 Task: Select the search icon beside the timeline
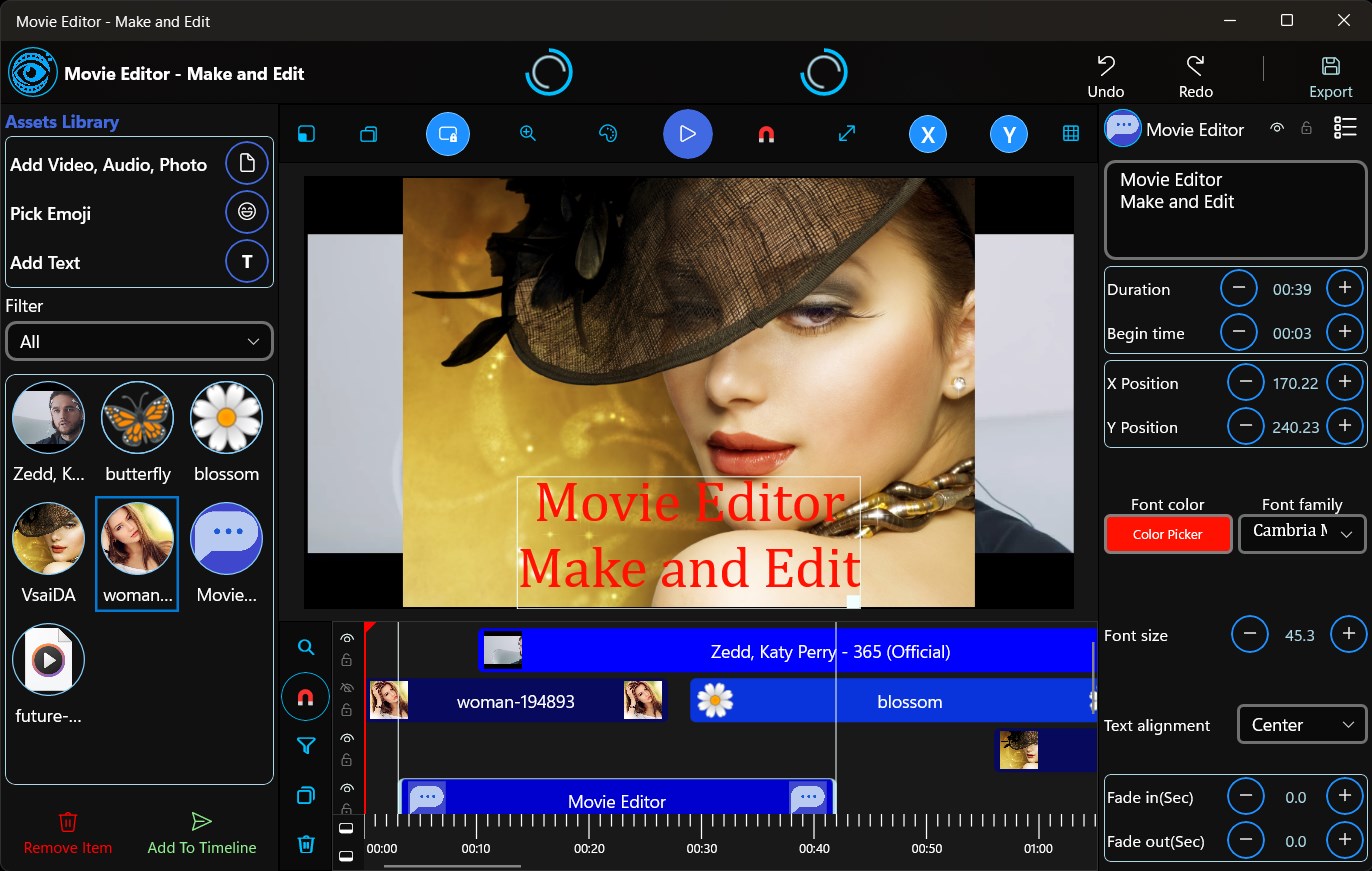(x=305, y=647)
